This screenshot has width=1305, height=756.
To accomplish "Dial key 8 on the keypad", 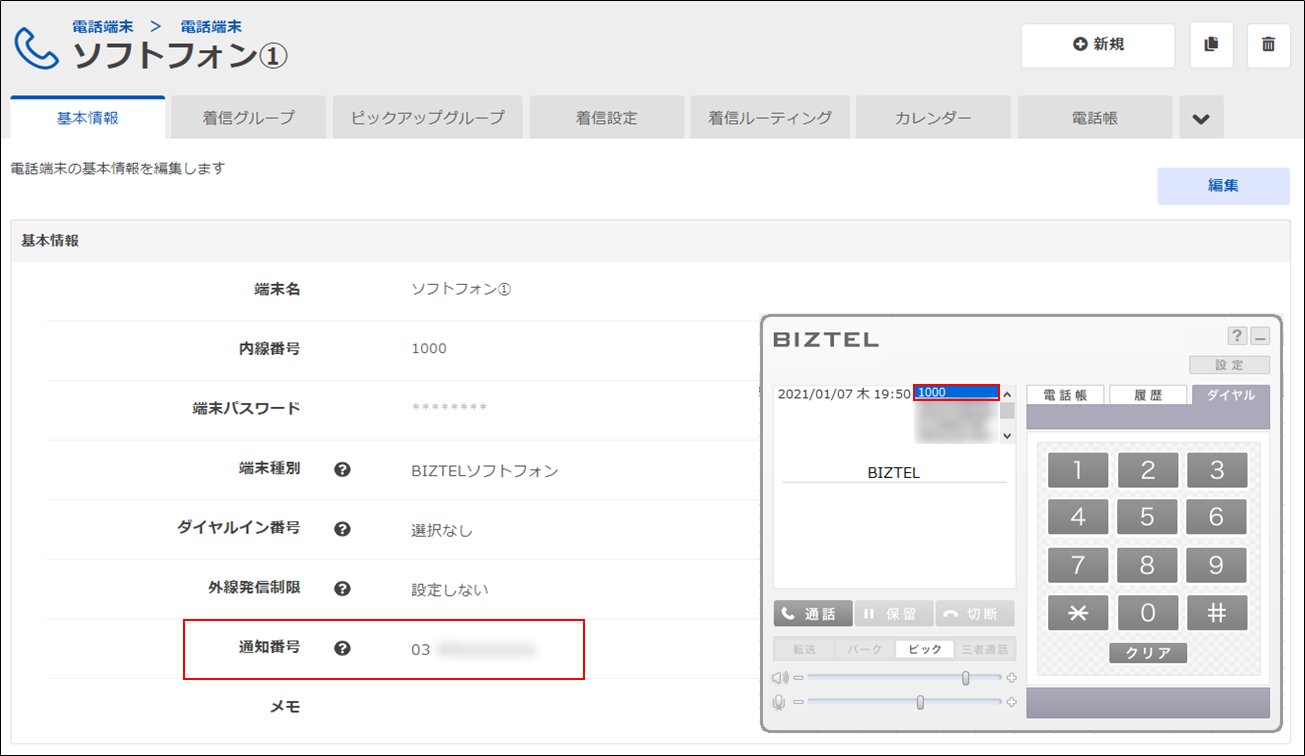I will coord(1148,565).
